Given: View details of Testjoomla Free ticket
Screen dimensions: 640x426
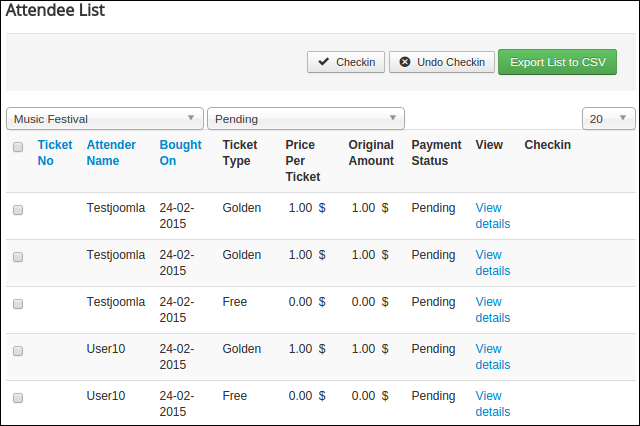Looking at the screenshot, I should click(x=492, y=310).
